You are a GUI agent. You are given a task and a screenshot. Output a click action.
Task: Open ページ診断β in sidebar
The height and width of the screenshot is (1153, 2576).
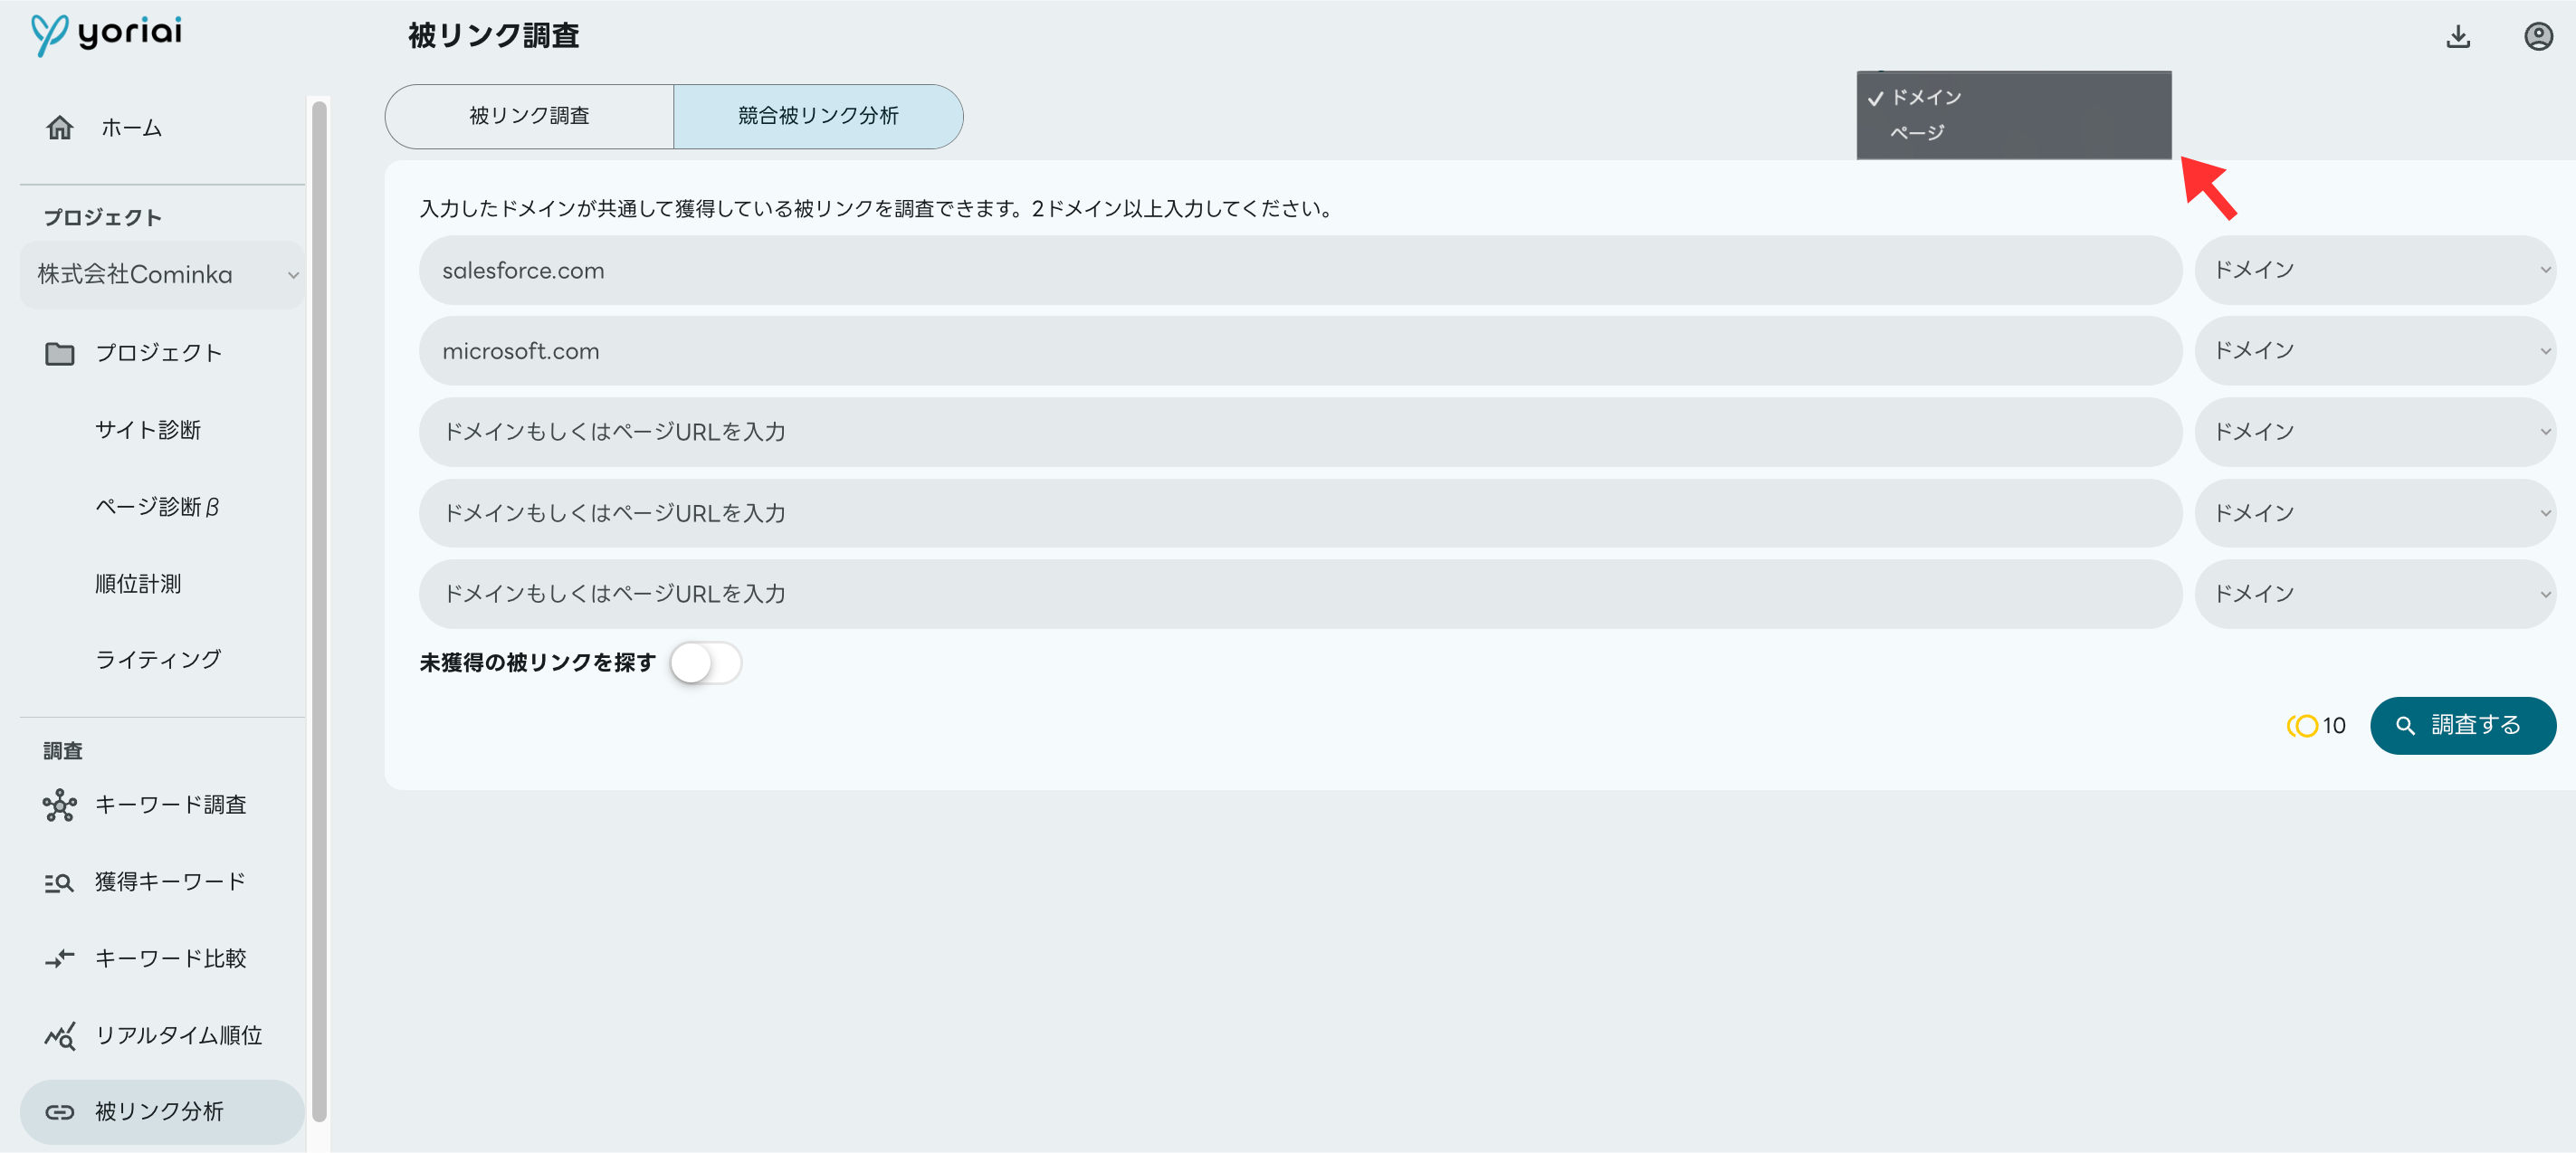[x=157, y=507]
